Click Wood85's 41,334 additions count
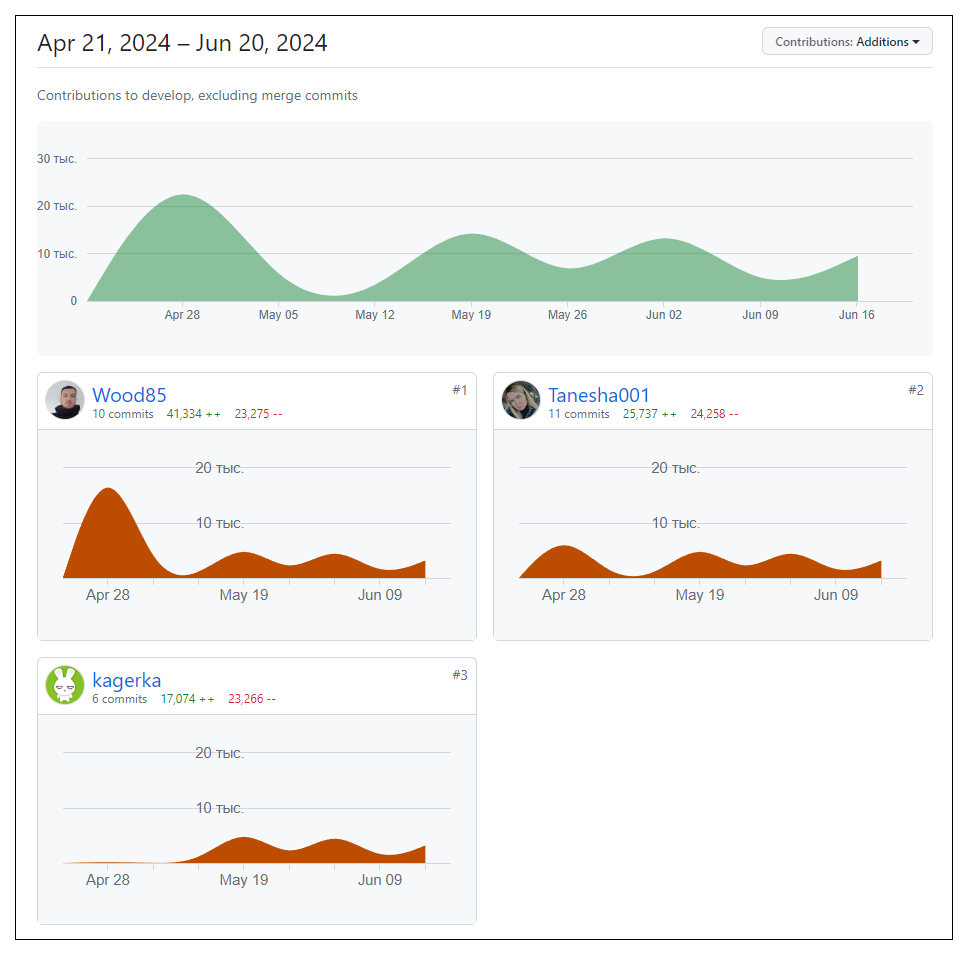 [194, 414]
